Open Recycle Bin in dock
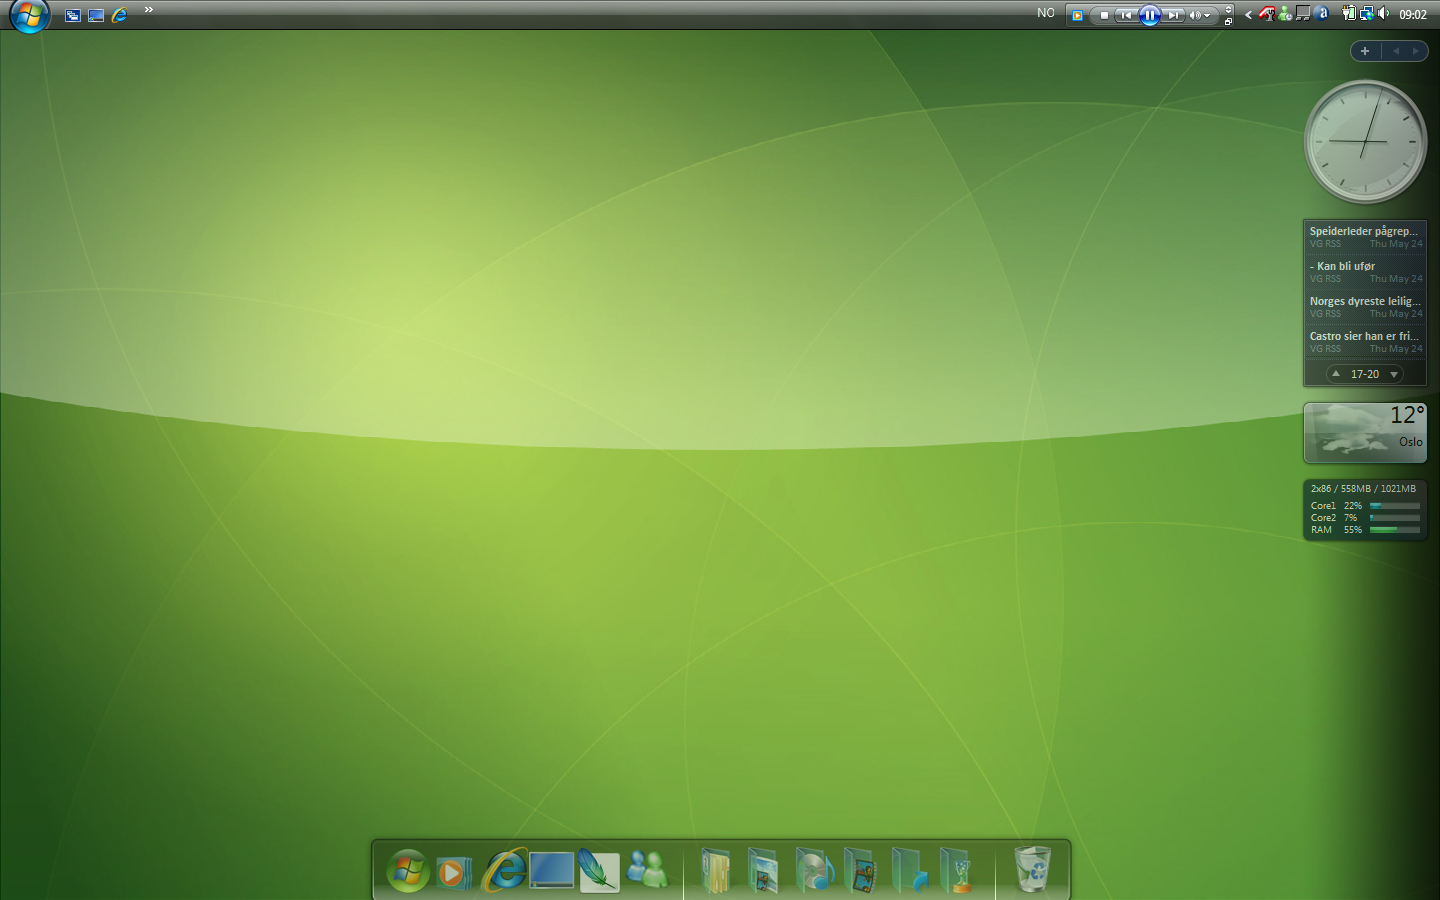The width and height of the screenshot is (1440, 900). [1033, 869]
